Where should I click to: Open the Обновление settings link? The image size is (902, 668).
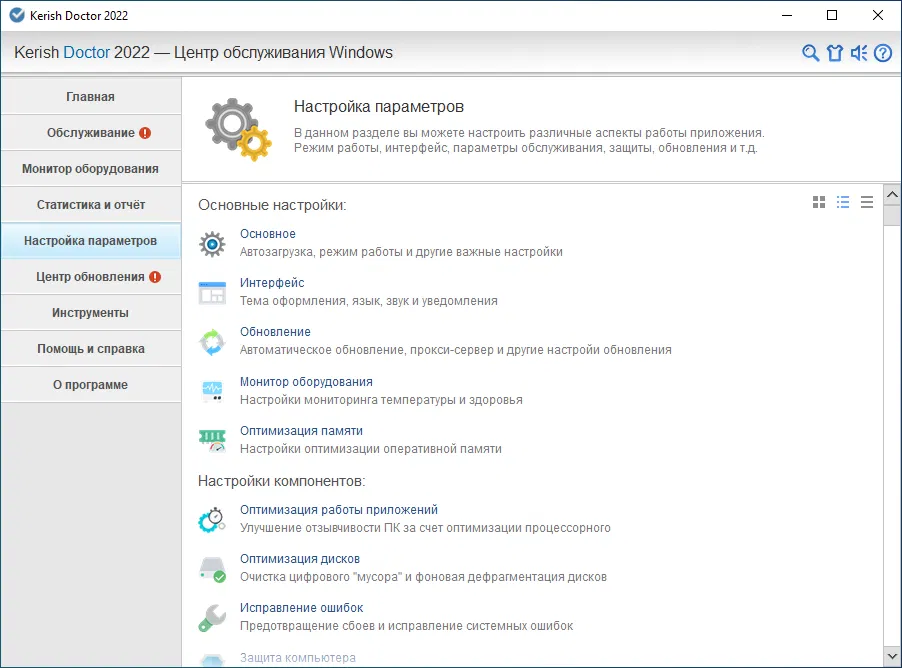click(x=275, y=331)
